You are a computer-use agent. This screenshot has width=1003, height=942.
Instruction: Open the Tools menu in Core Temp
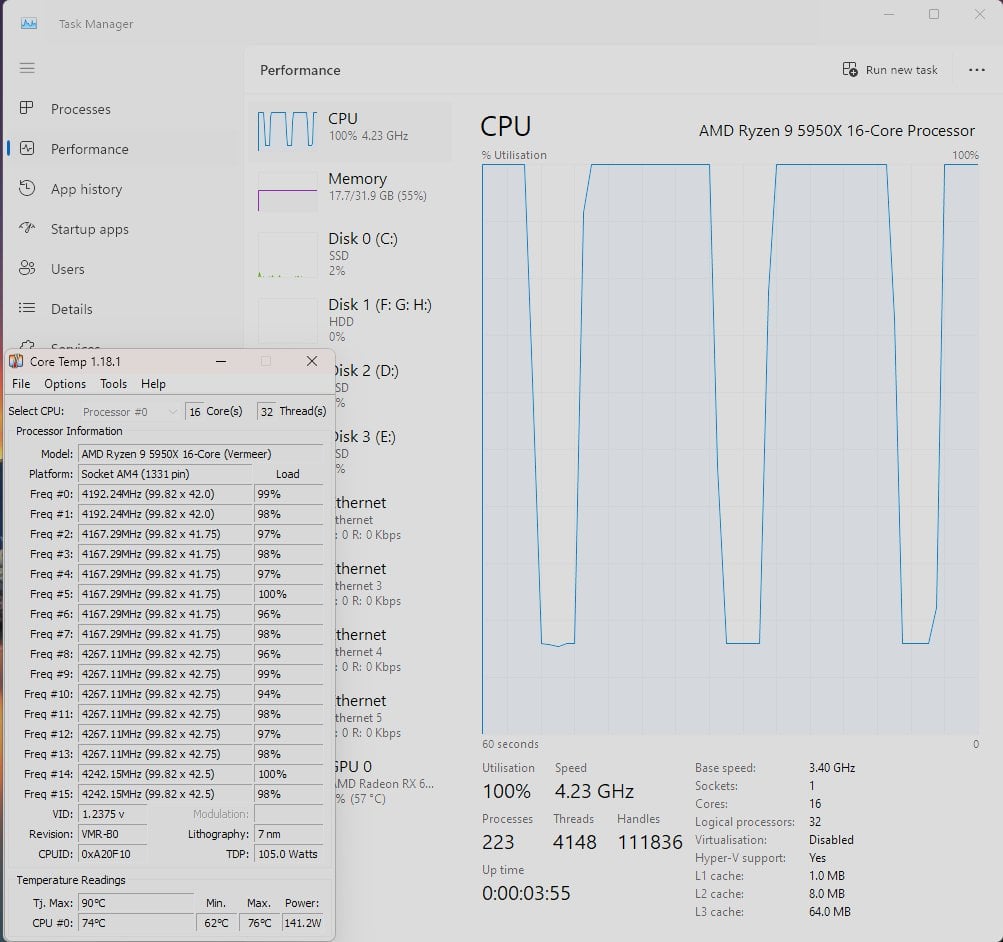113,384
